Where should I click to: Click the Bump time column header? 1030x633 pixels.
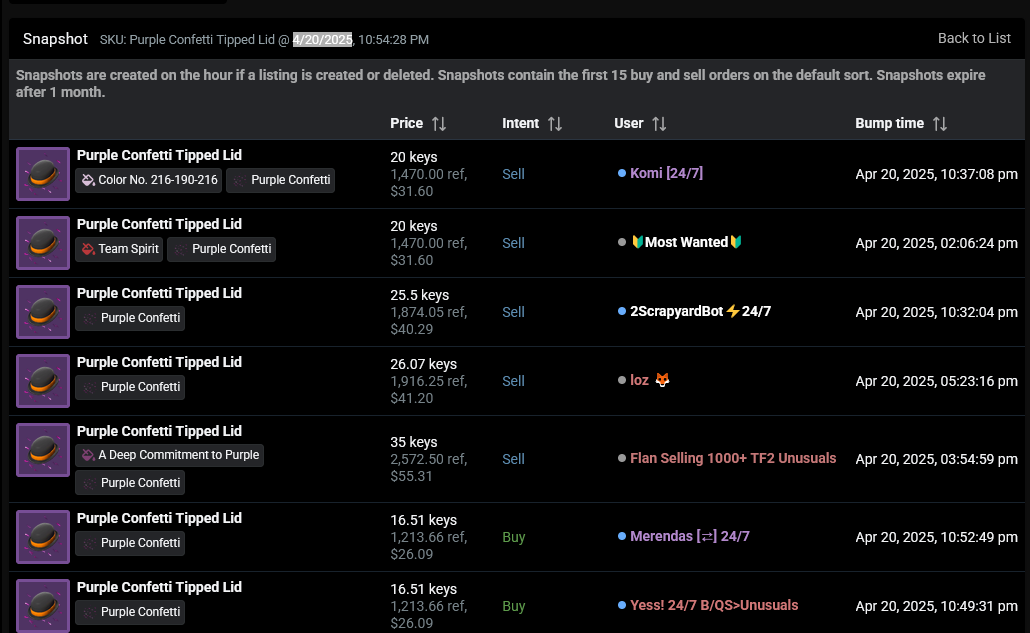889,123
